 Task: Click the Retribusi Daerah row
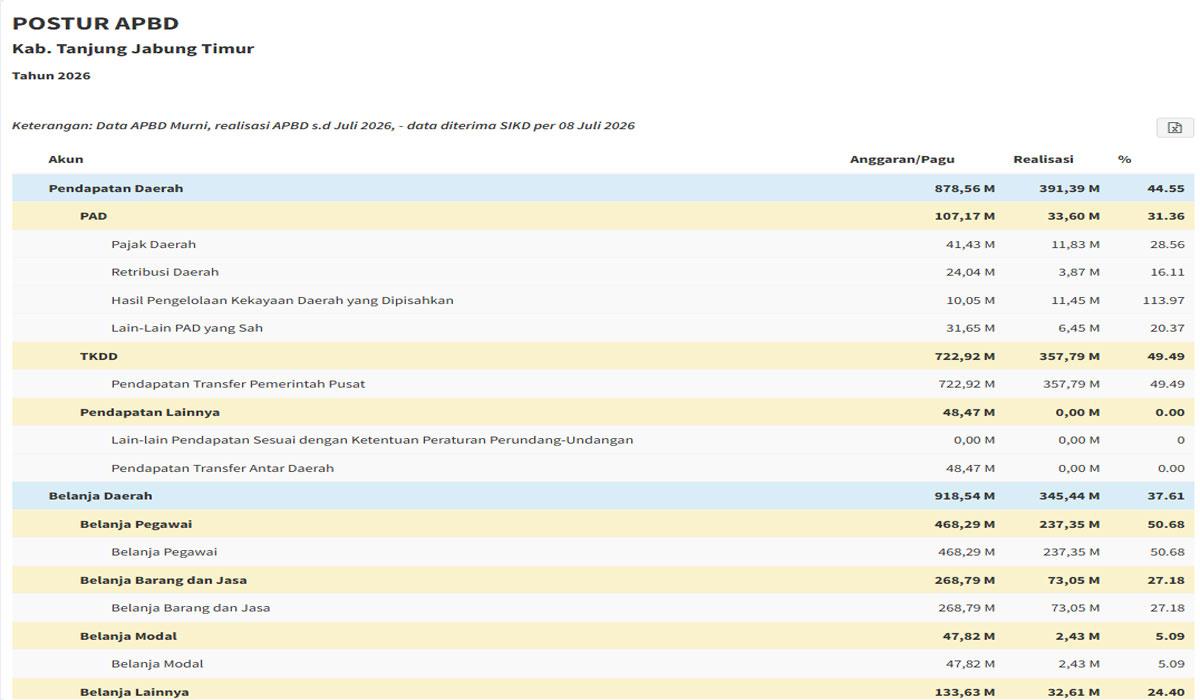pyautogui.click(x=604, y=272)
